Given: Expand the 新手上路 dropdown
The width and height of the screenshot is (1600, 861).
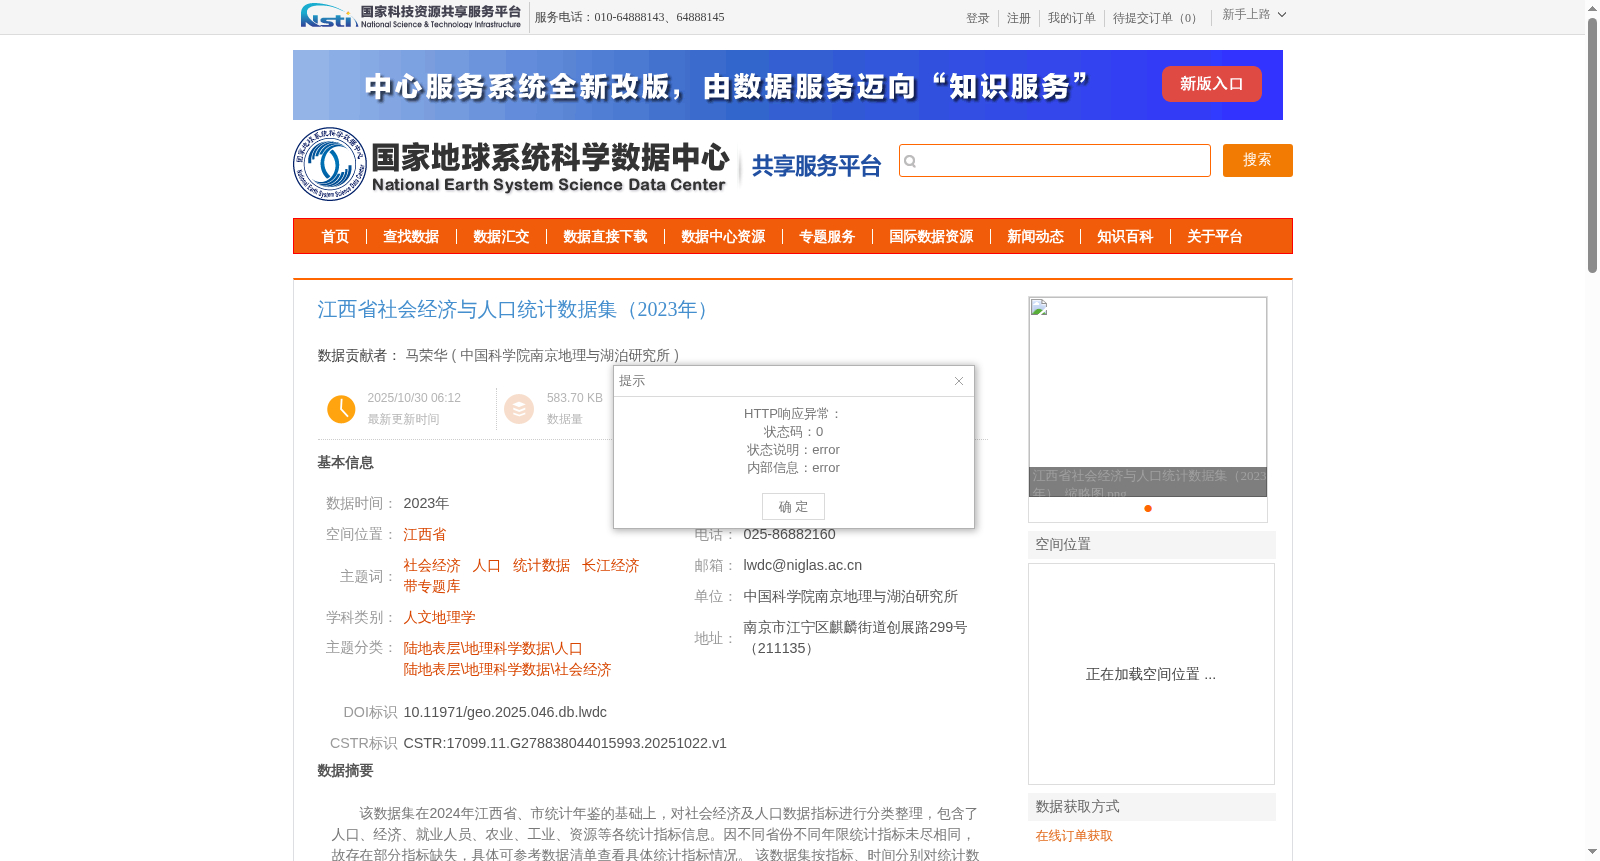Looking at the screenshot, I should 1254,15.
